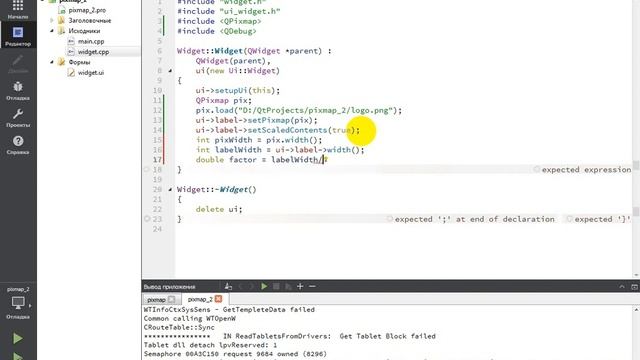Click the output pane scrollbar up arrow
640x360 pixels.
click(636, 310)
